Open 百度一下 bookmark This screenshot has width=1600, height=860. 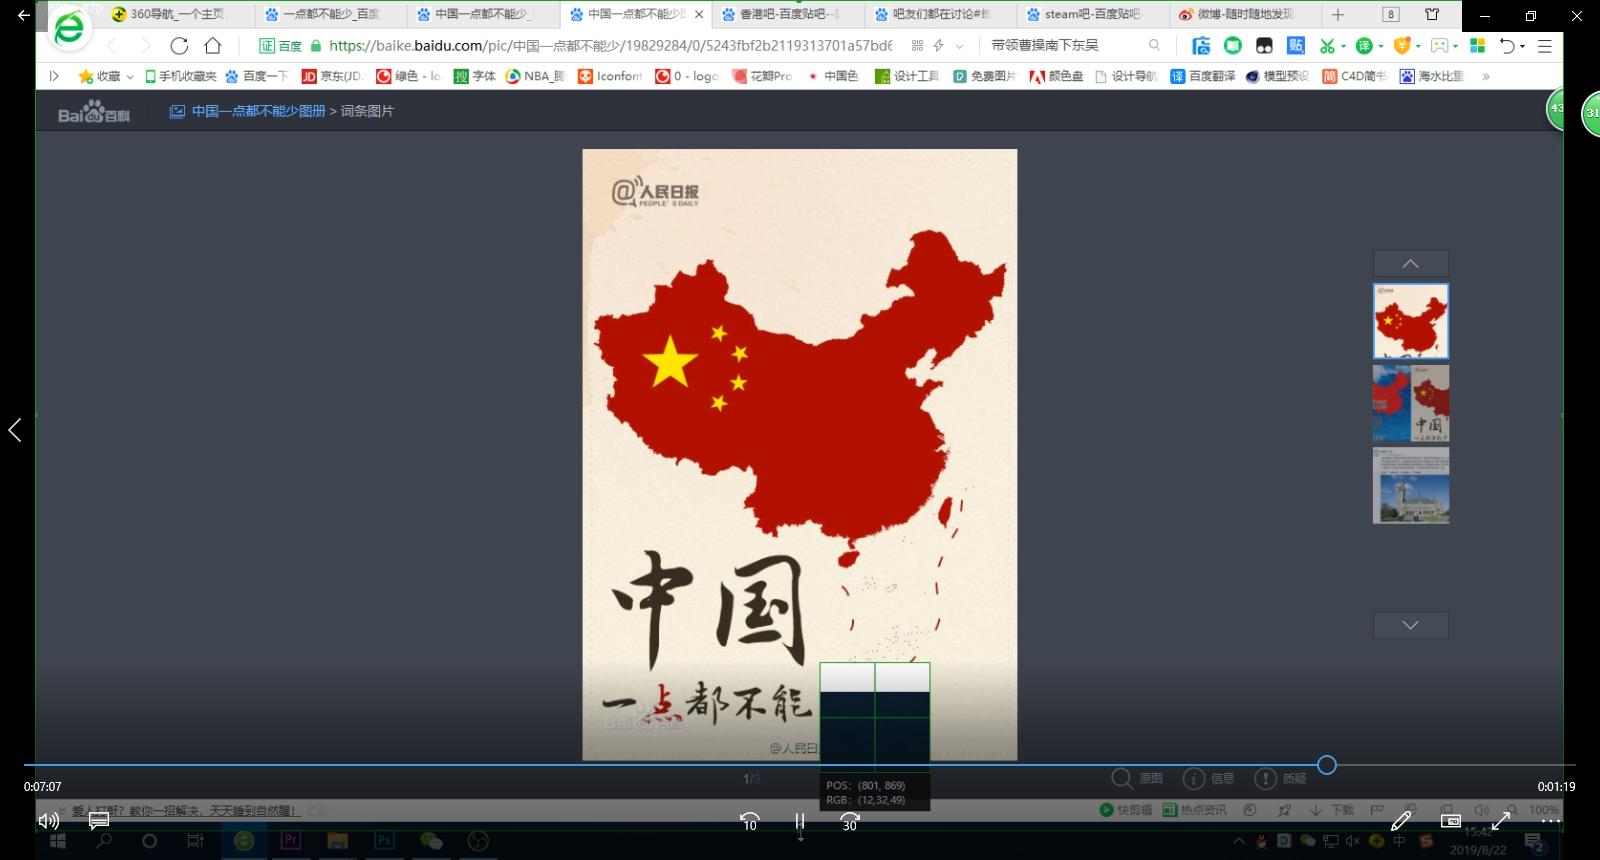pos(257,76)
